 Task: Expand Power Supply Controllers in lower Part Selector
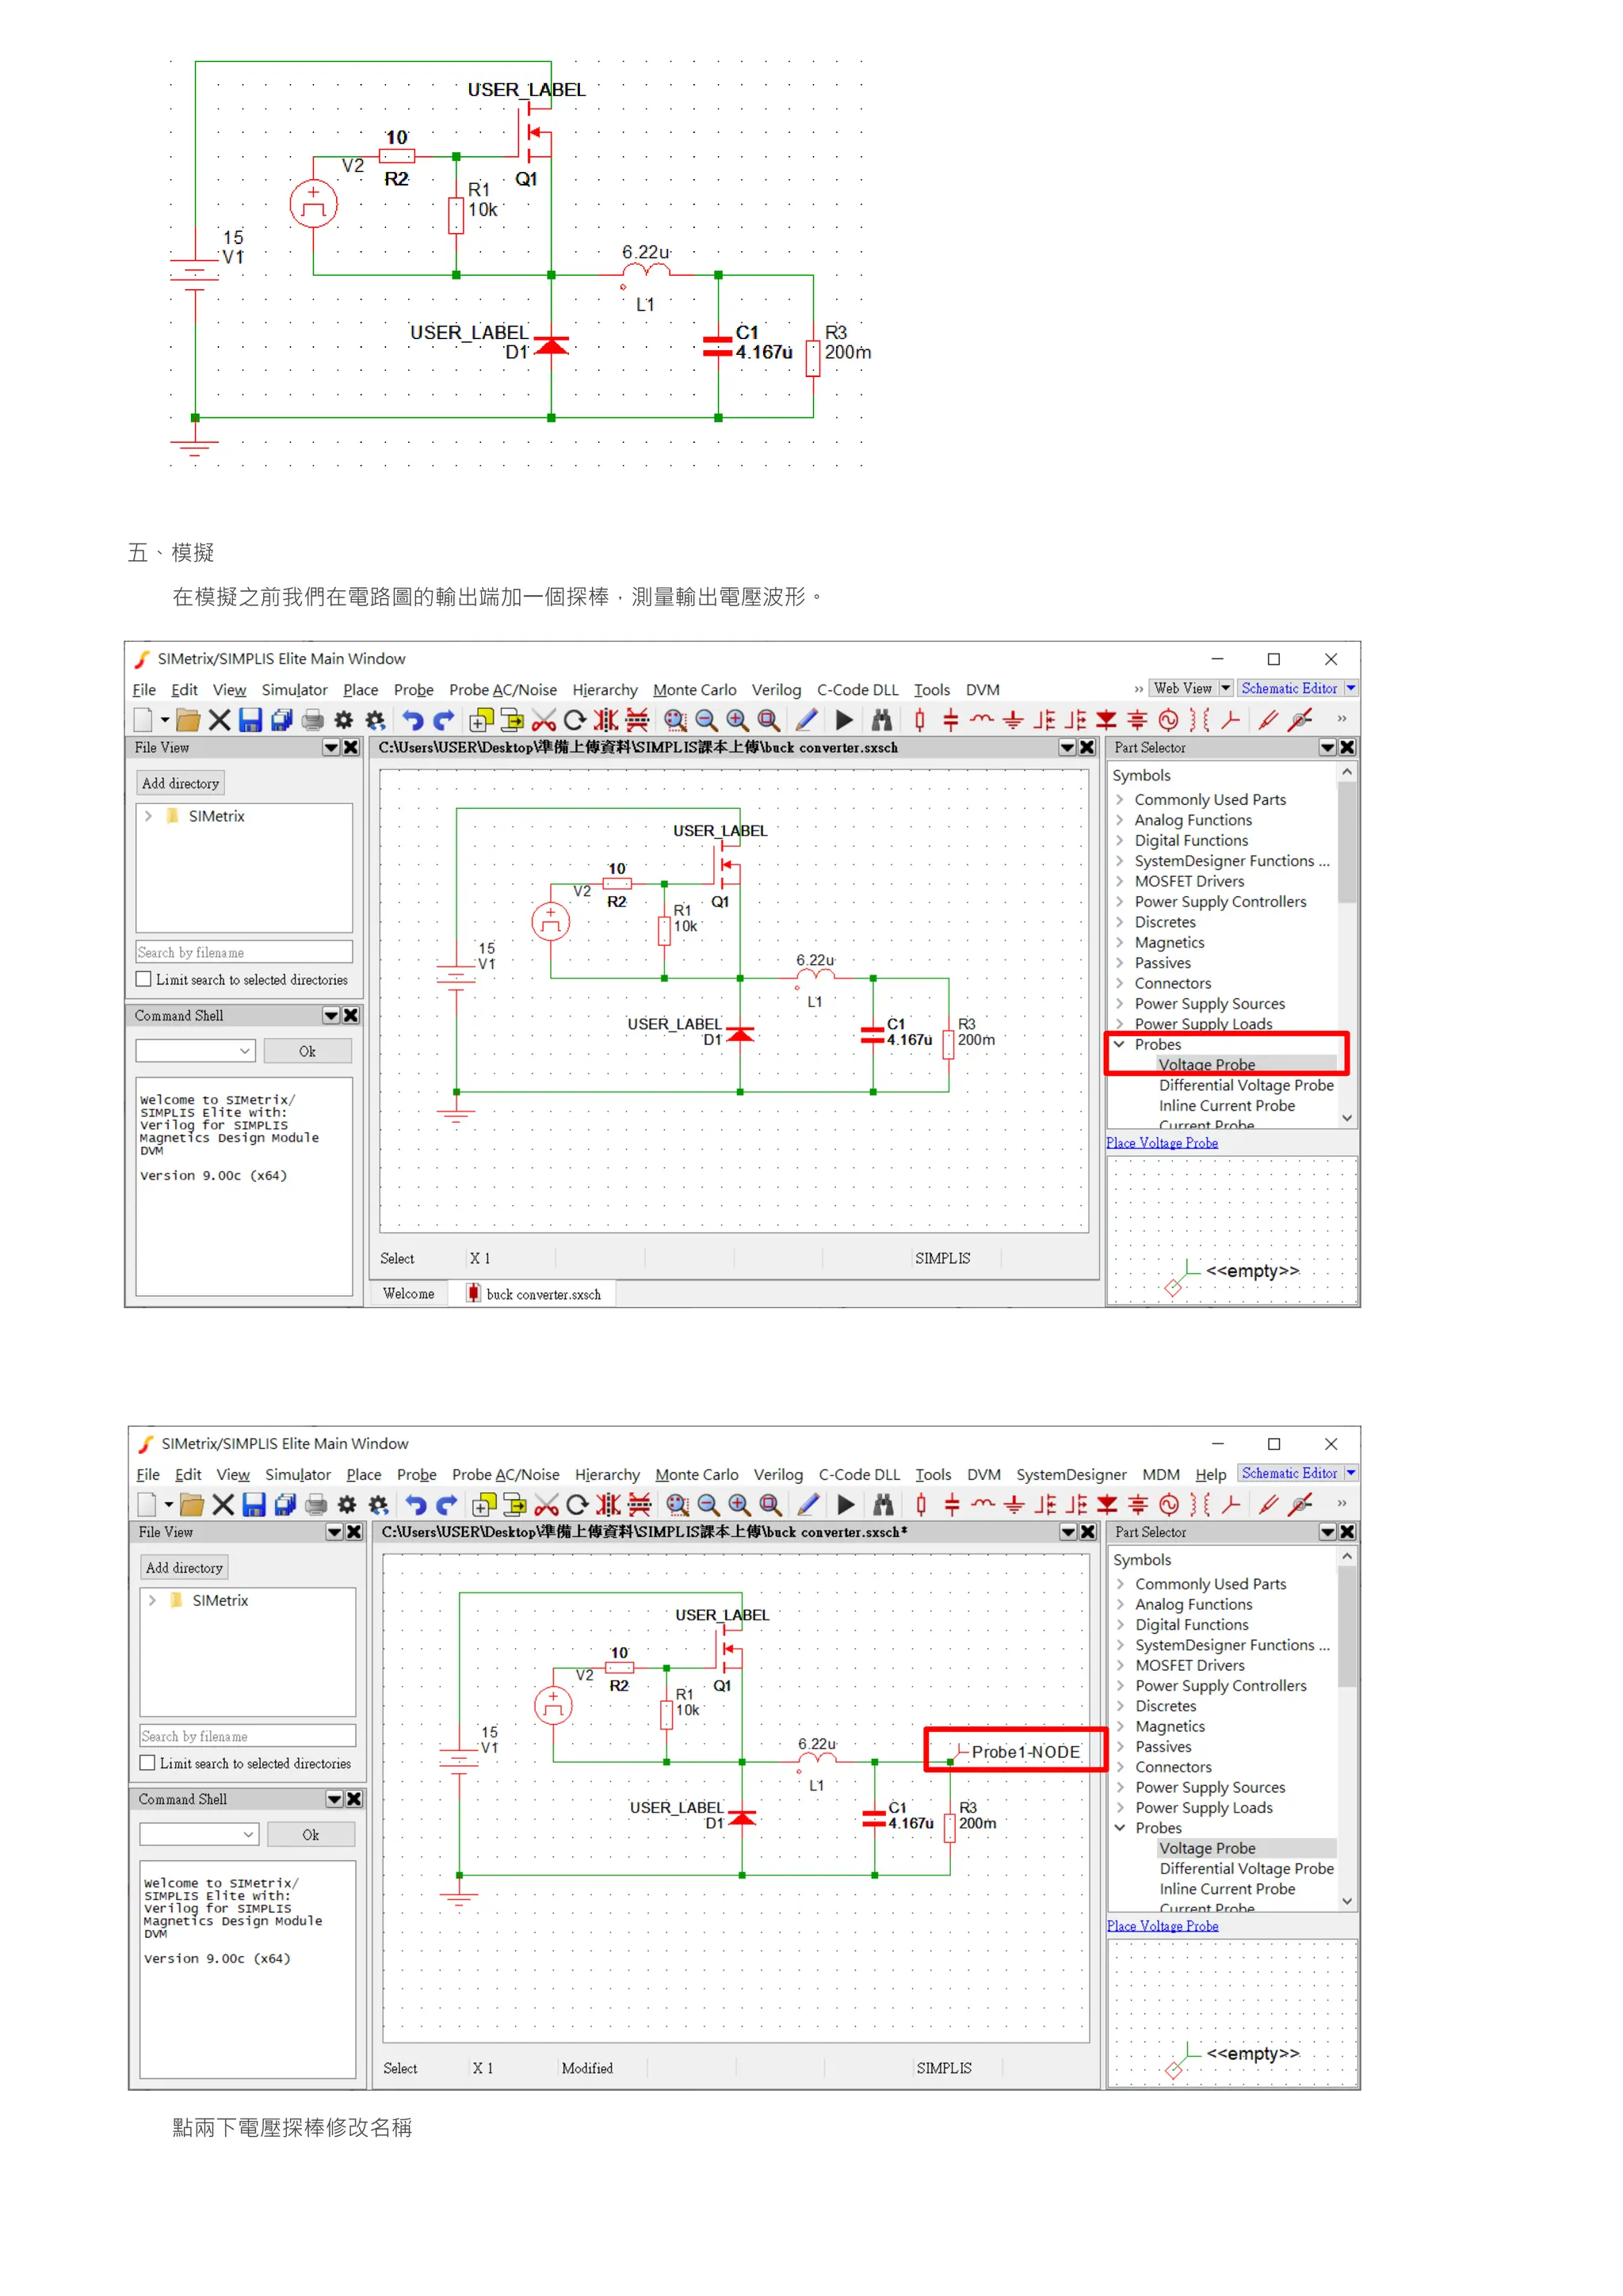[1120, 1685]
